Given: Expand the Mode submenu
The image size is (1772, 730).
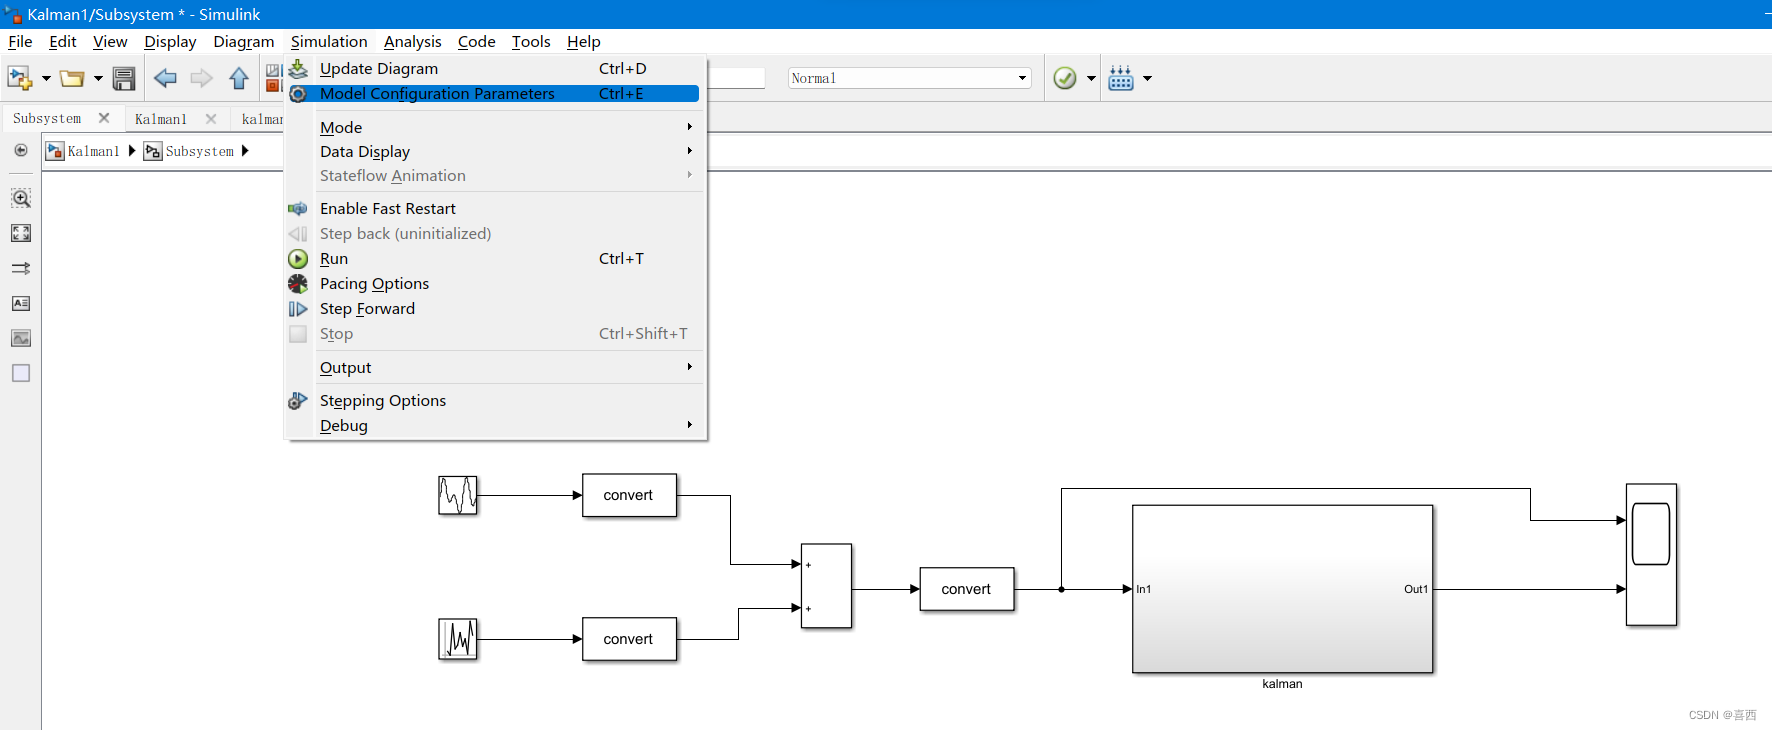Looking at the screenshot, I should 495,127.
